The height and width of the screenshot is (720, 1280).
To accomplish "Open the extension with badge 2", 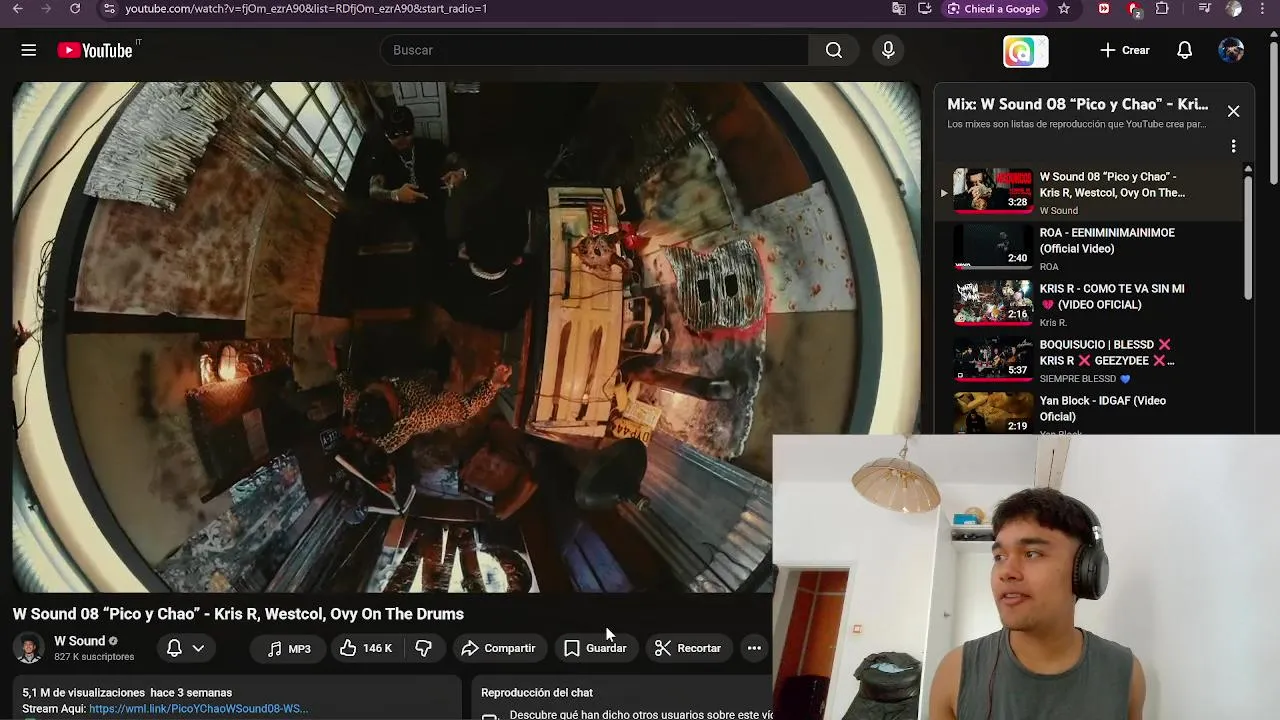I will click(1134, 9).
